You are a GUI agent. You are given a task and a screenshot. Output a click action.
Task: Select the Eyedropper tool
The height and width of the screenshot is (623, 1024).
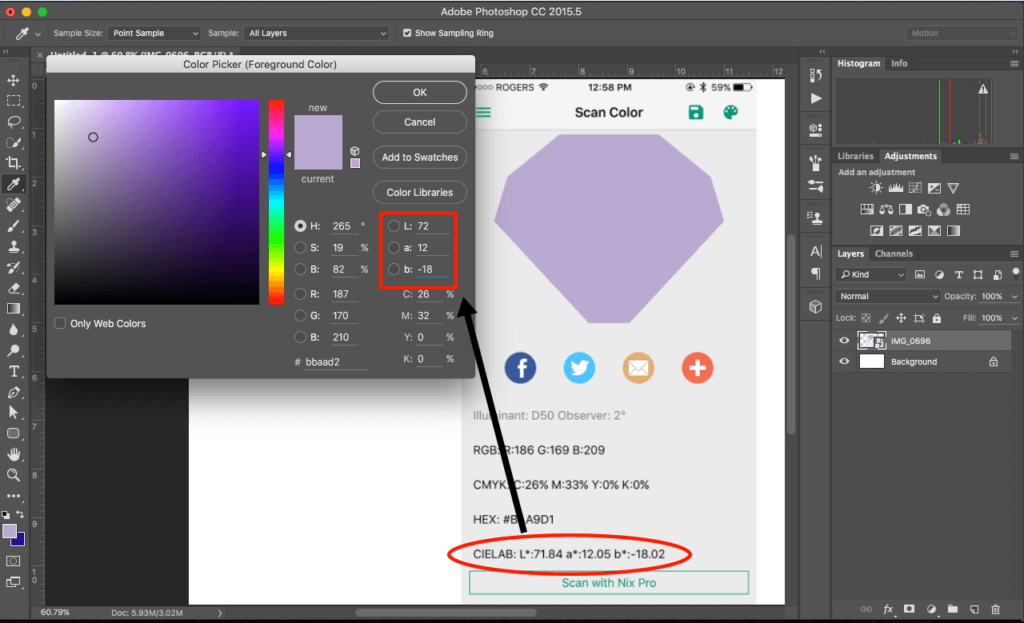[x=14, y=185]
